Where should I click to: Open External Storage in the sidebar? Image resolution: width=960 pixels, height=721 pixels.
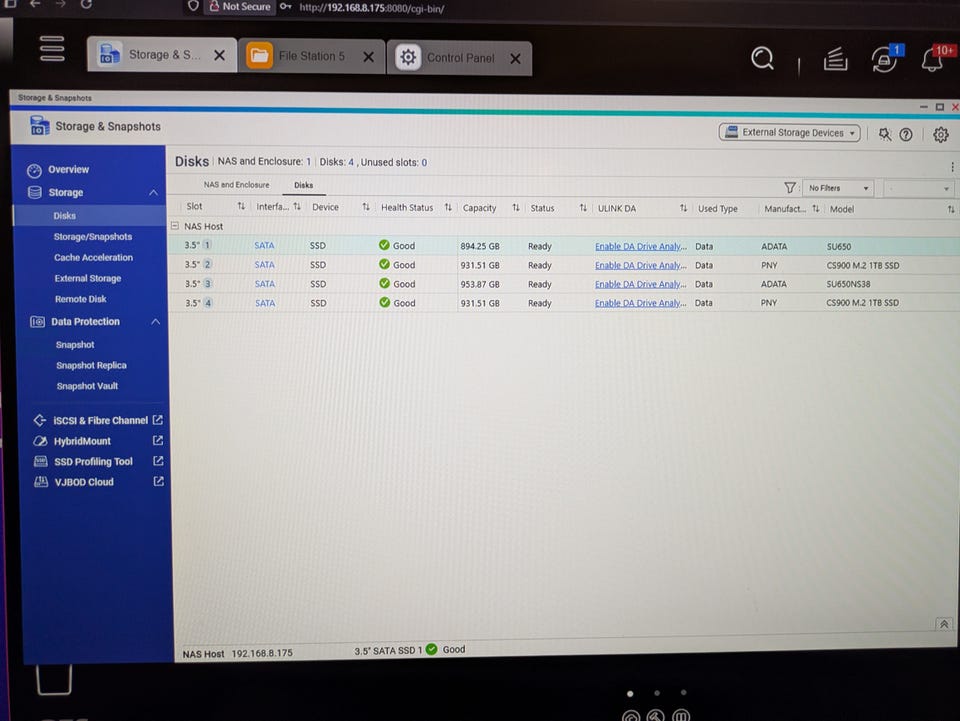click(89, 278)
